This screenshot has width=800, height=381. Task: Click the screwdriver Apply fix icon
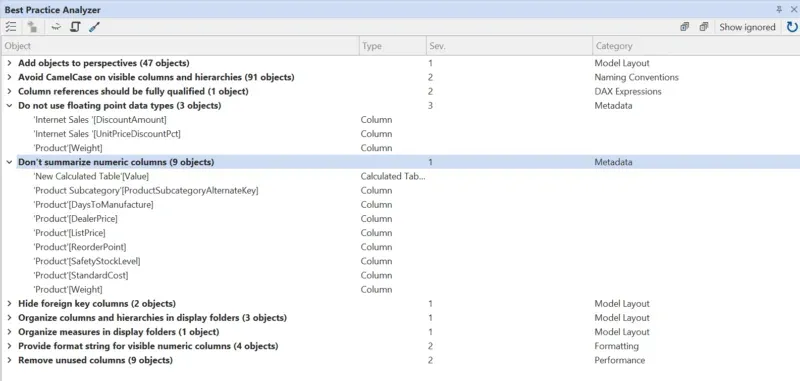tap(94, 27)
